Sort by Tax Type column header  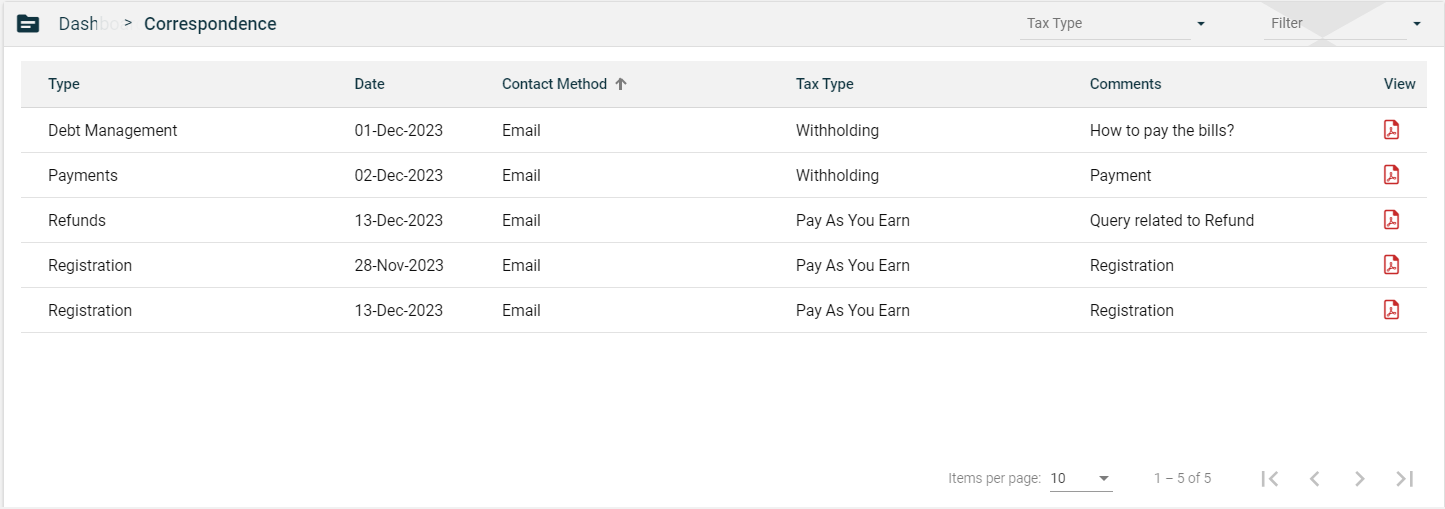tap(824, 84)
